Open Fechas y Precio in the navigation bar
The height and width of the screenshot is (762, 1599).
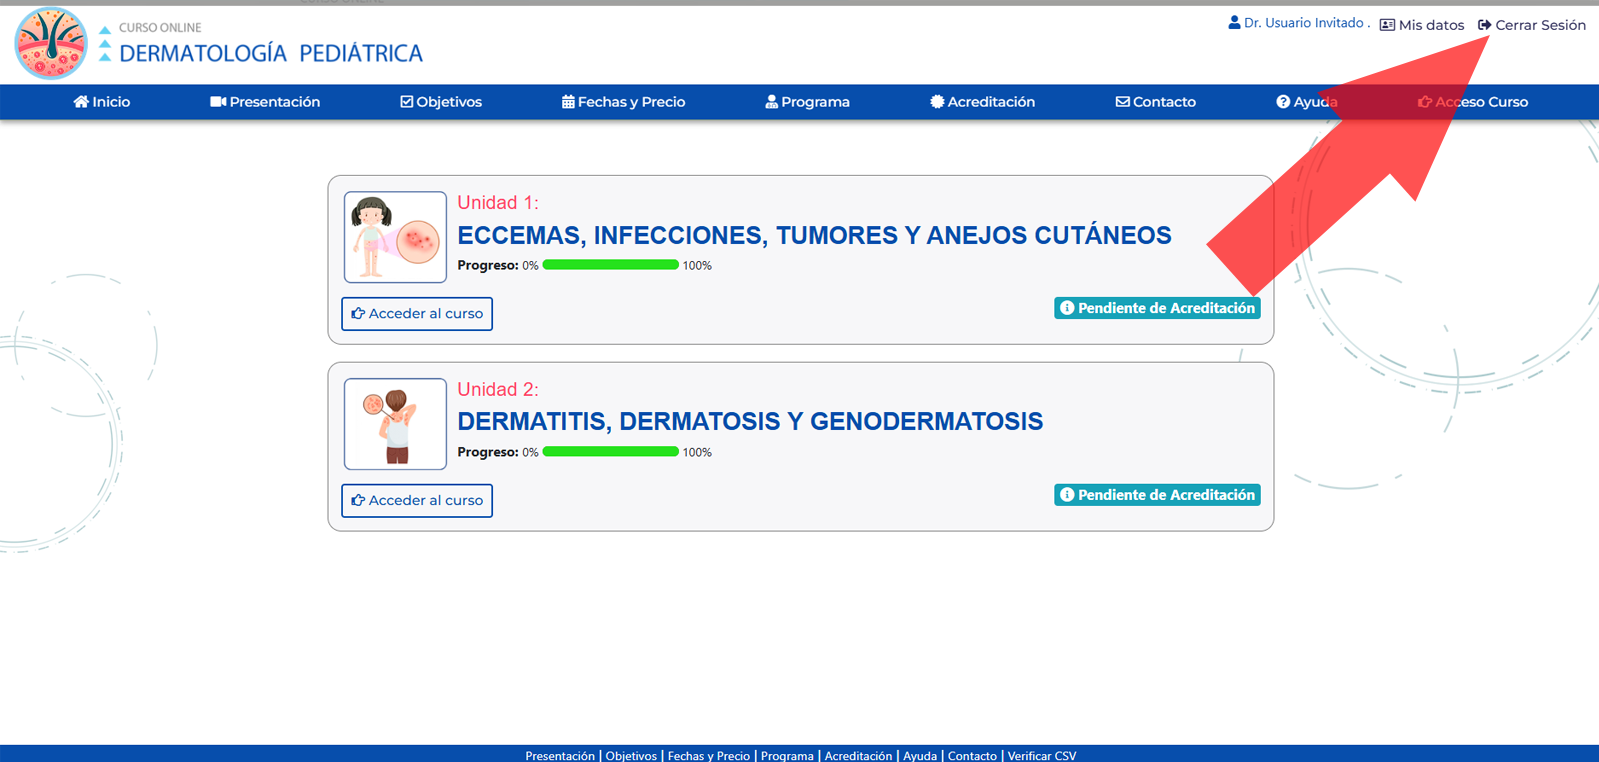(623, 102)
